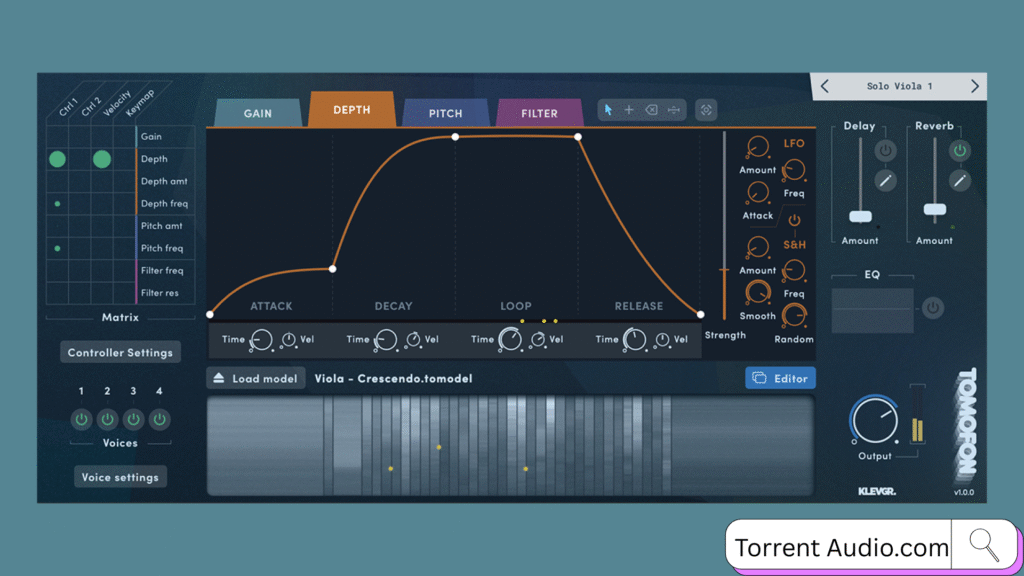
Task: Go to next preset with right chevron
Action: [974, 87]
